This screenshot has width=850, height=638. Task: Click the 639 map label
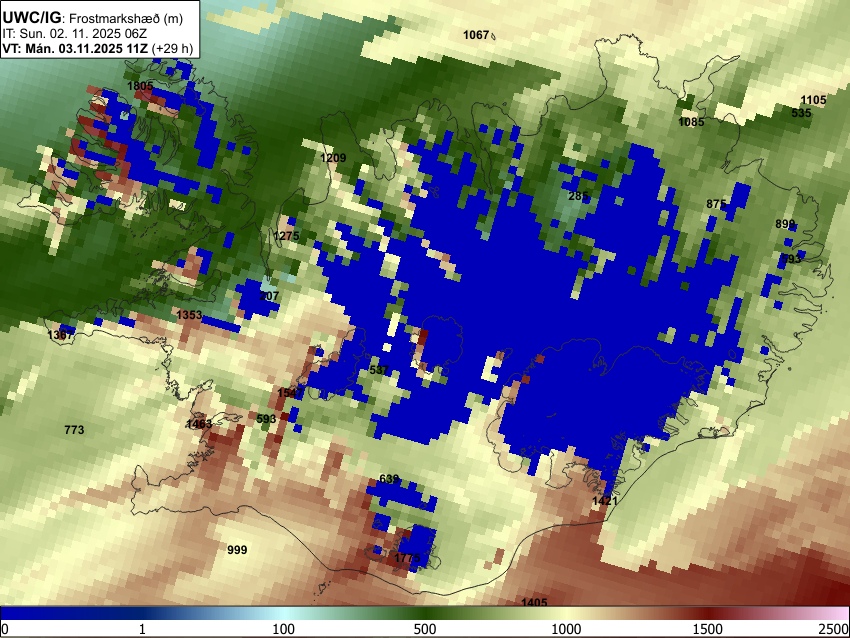point(389,479)
